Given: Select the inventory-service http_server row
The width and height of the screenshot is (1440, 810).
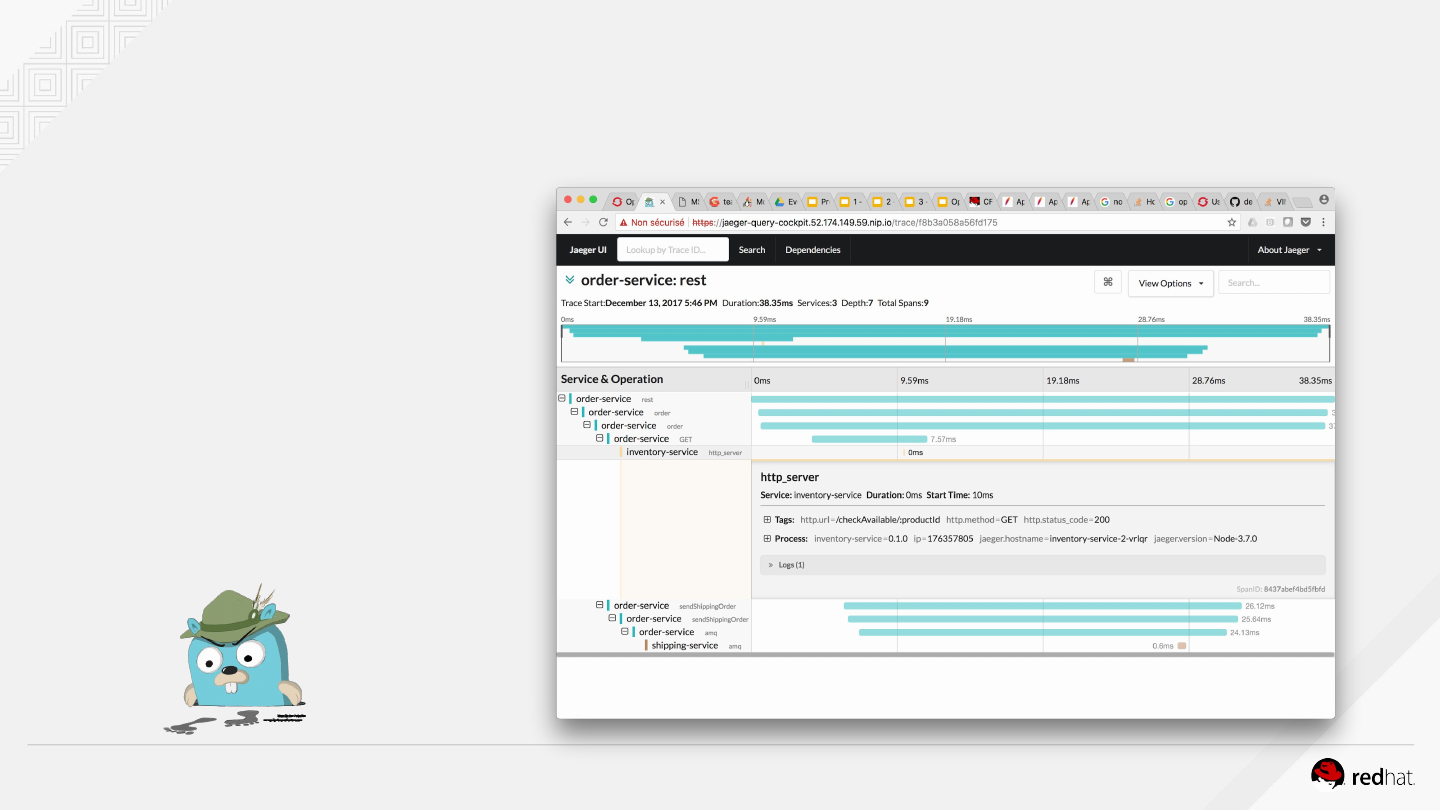Looking at the screenshot, I should point(945,452).
